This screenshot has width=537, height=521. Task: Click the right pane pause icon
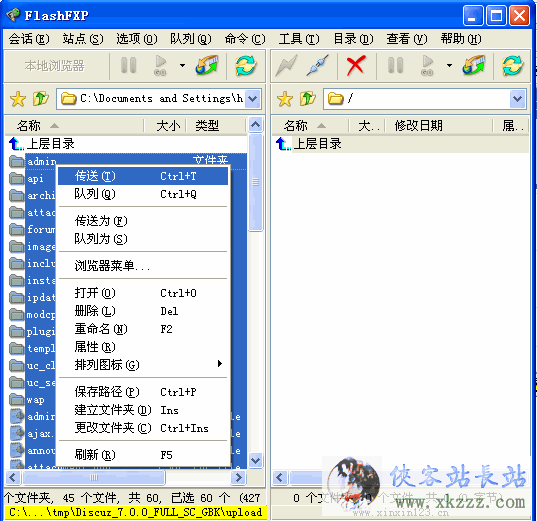click(x=395, y=65)
